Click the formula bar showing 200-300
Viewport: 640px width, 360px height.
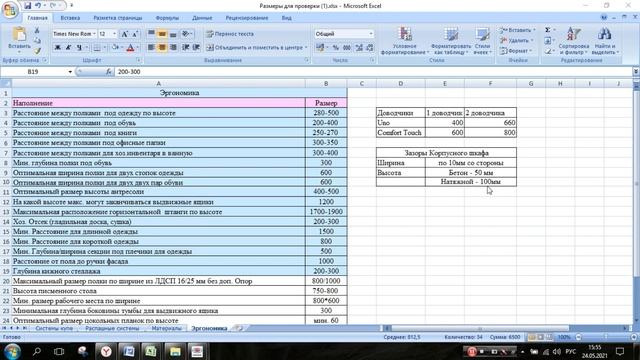(x=373, y=72)
